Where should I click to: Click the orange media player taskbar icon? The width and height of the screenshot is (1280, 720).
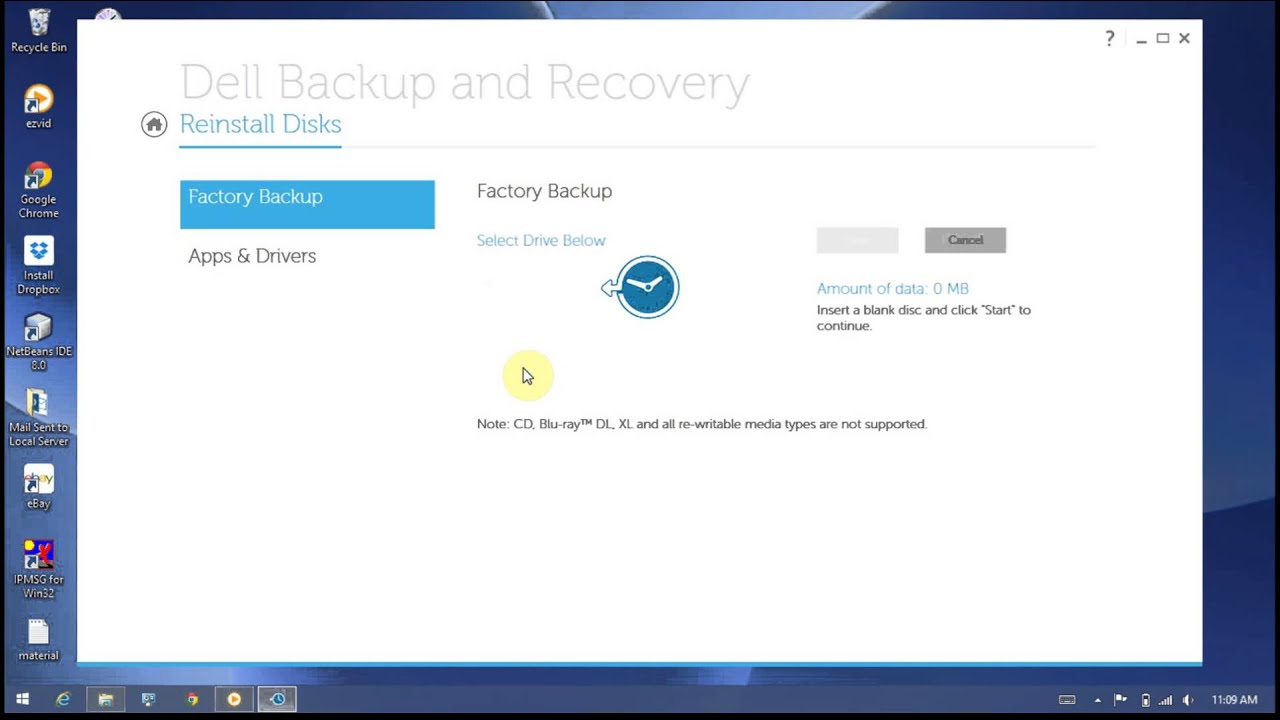234,699
